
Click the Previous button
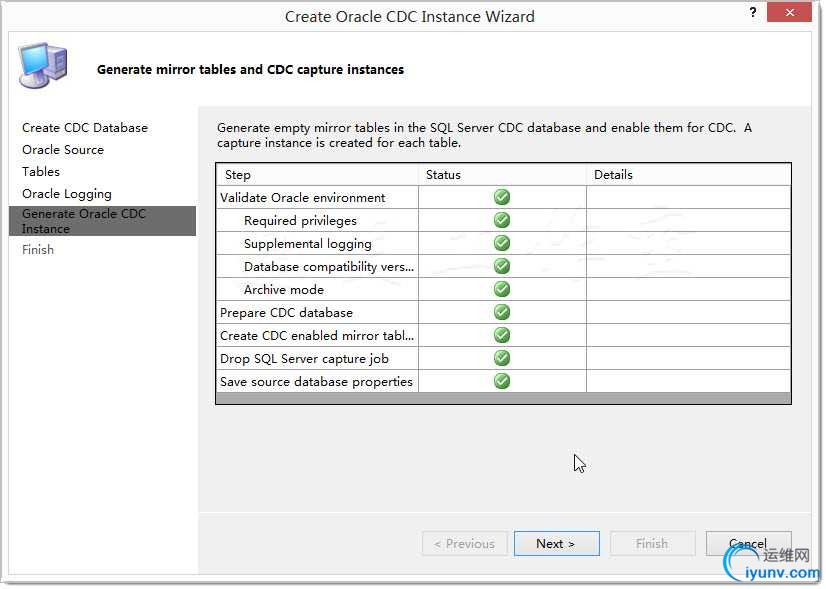pyautogui.click(x=465, y=544)
